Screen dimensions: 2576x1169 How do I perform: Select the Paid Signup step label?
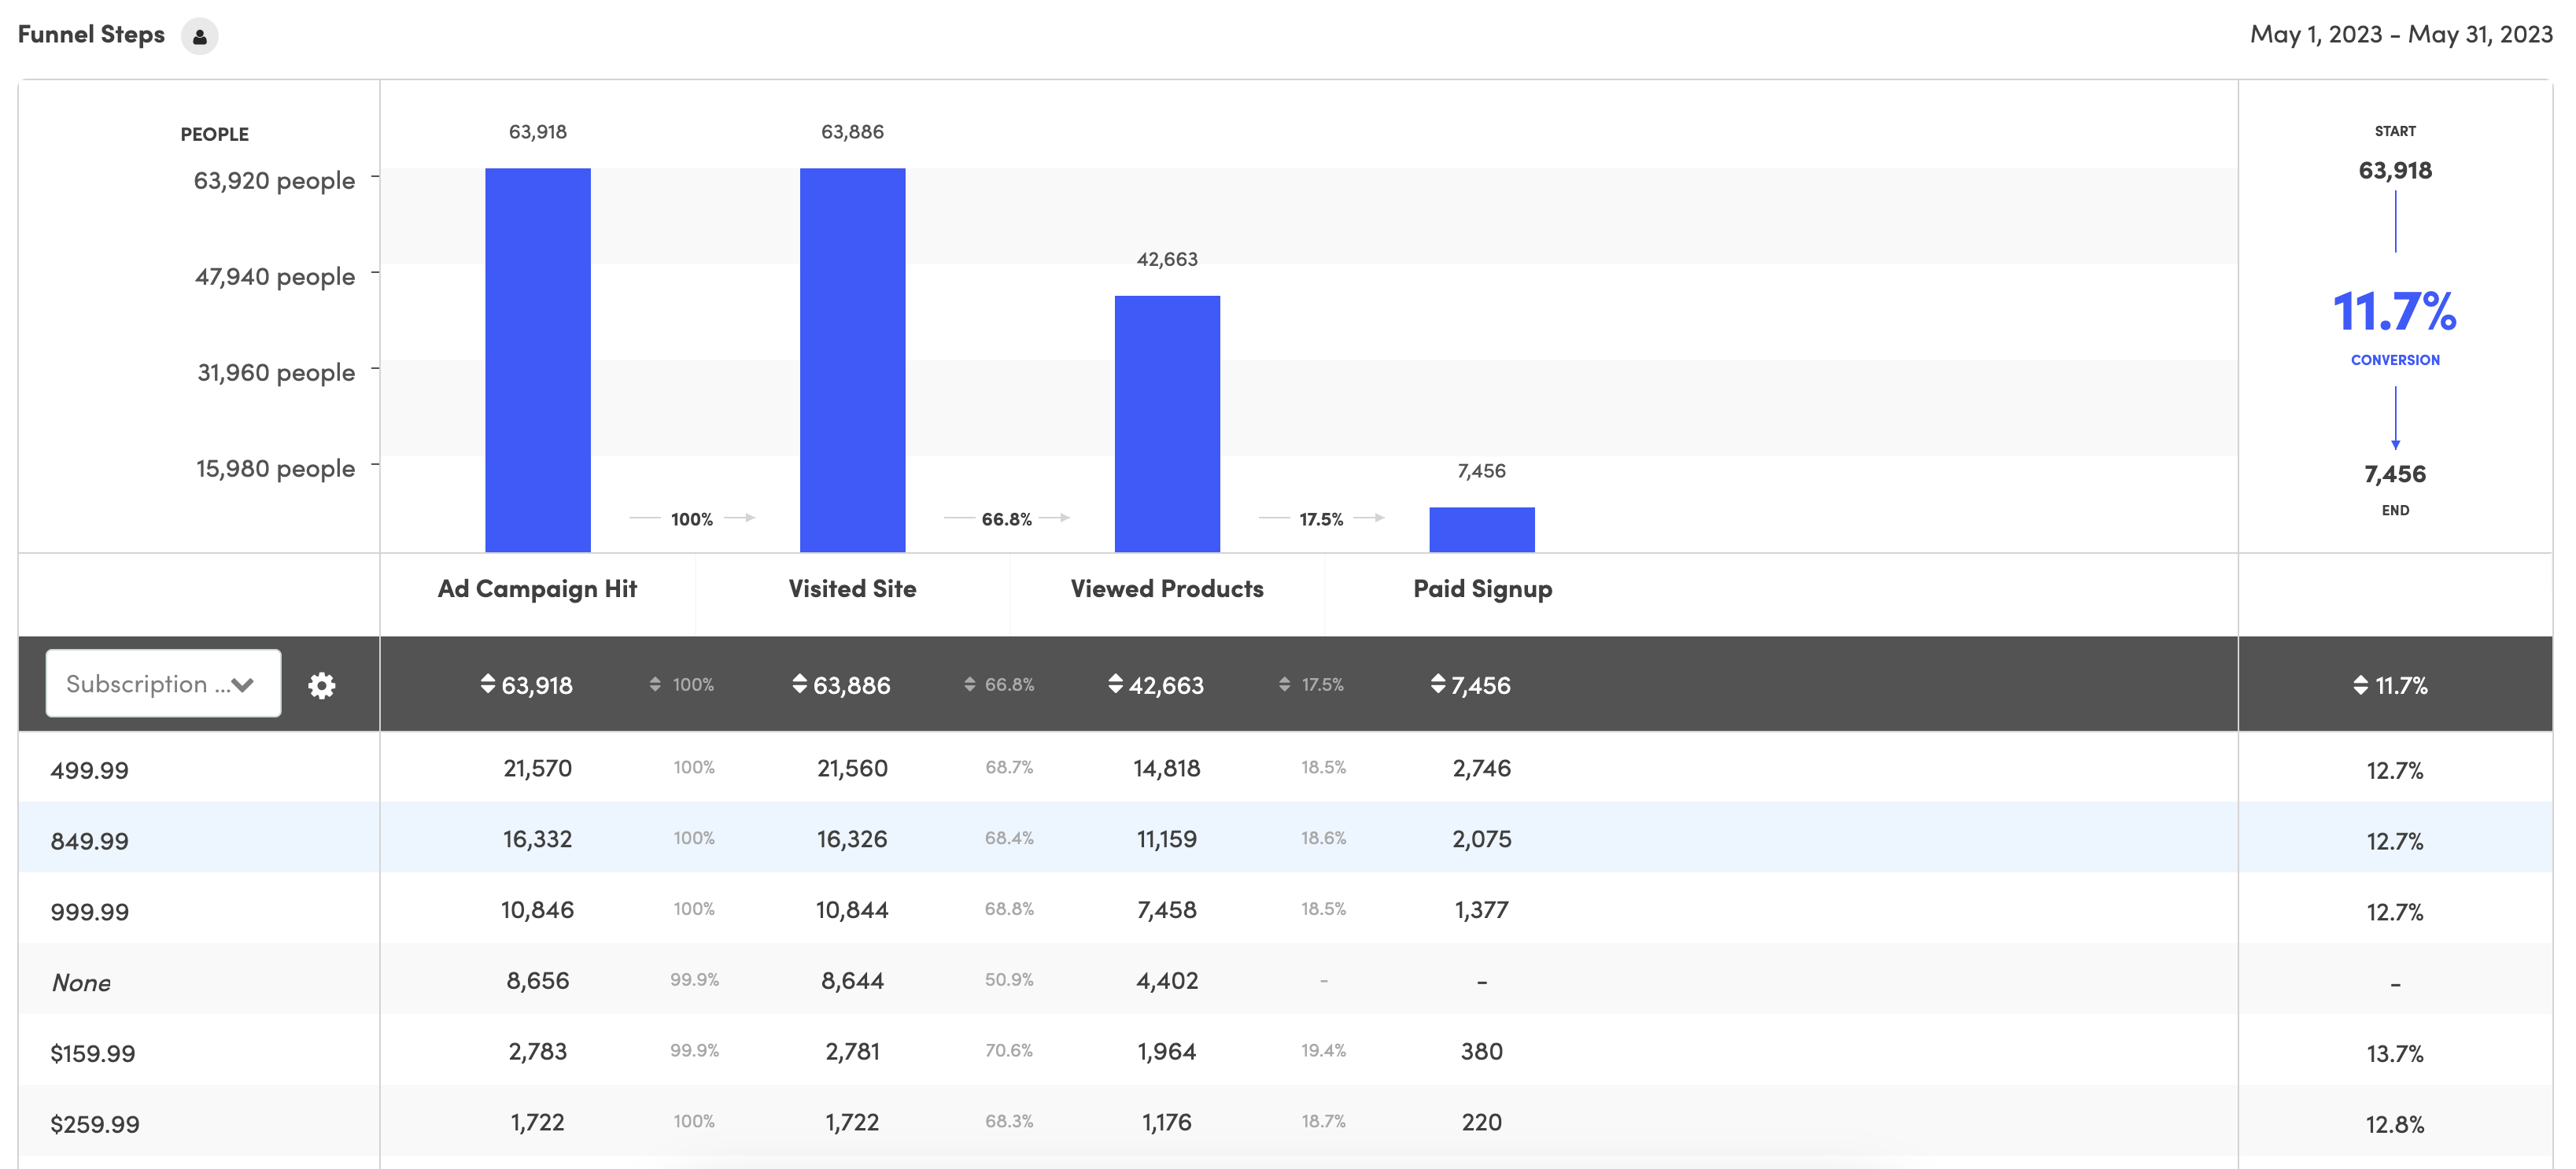pos(1482,589)
